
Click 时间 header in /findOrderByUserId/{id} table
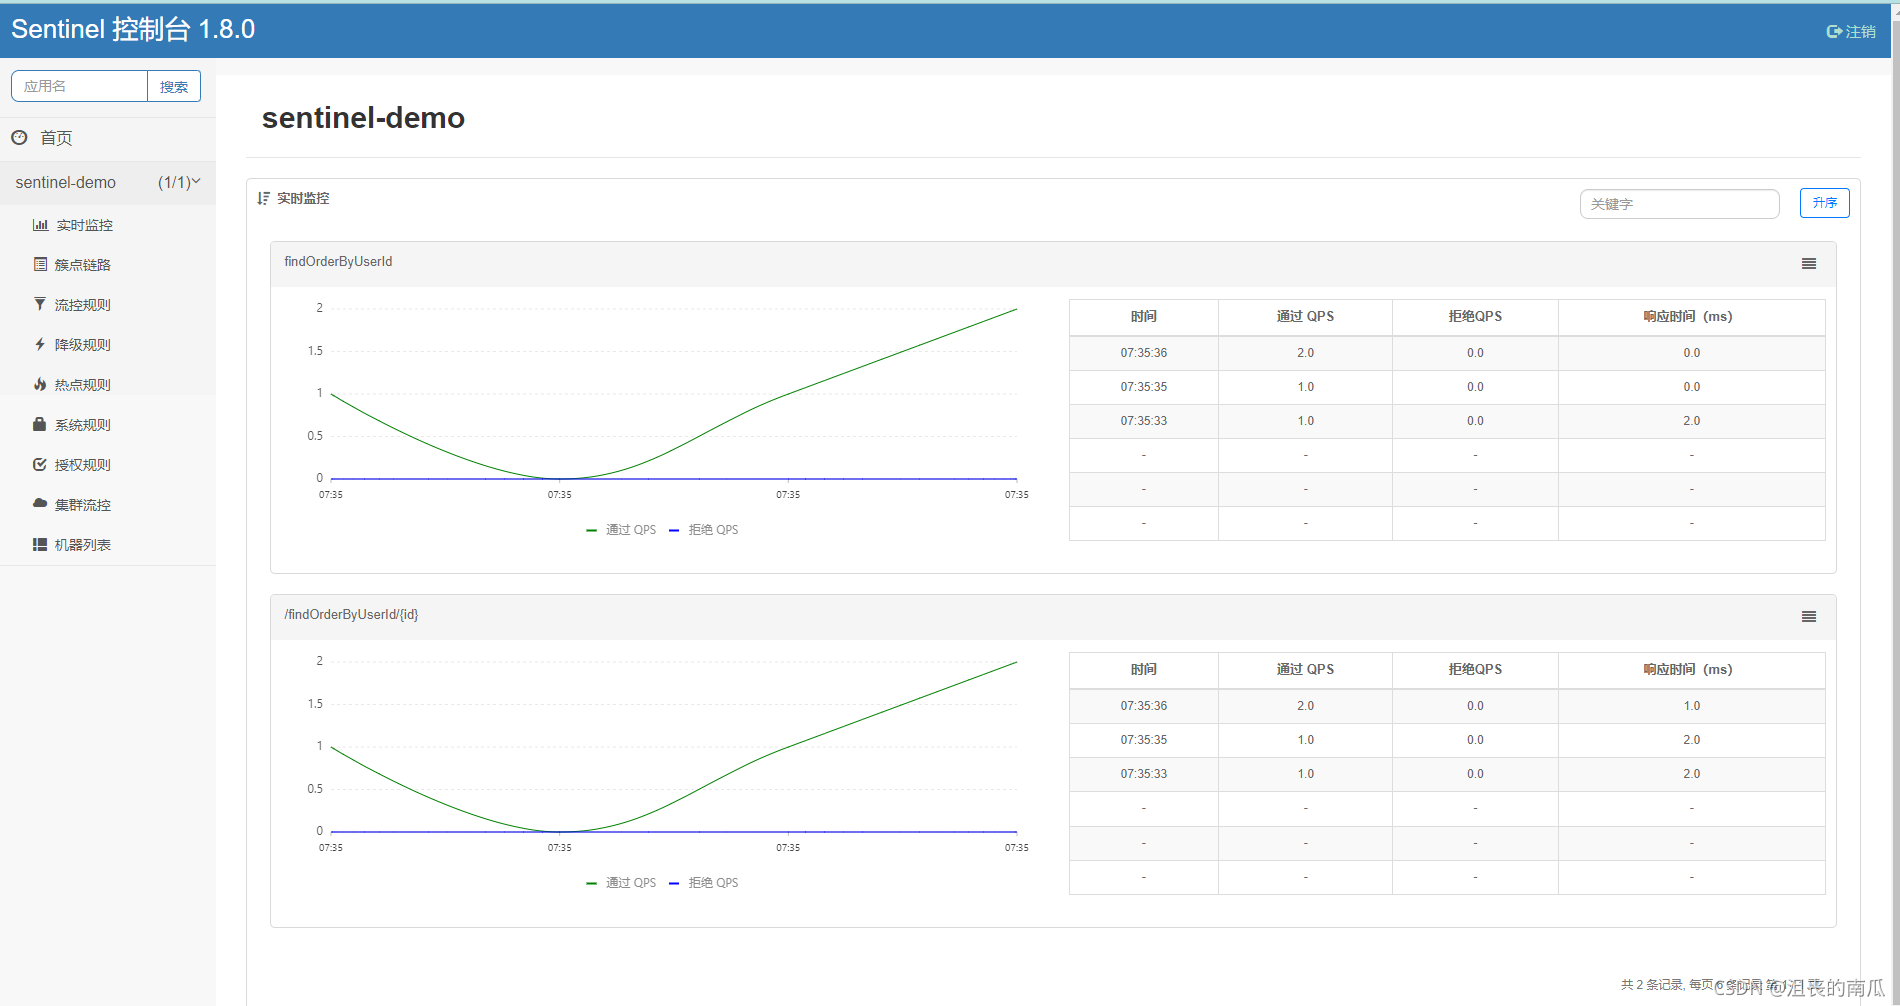pos(1144,670)
